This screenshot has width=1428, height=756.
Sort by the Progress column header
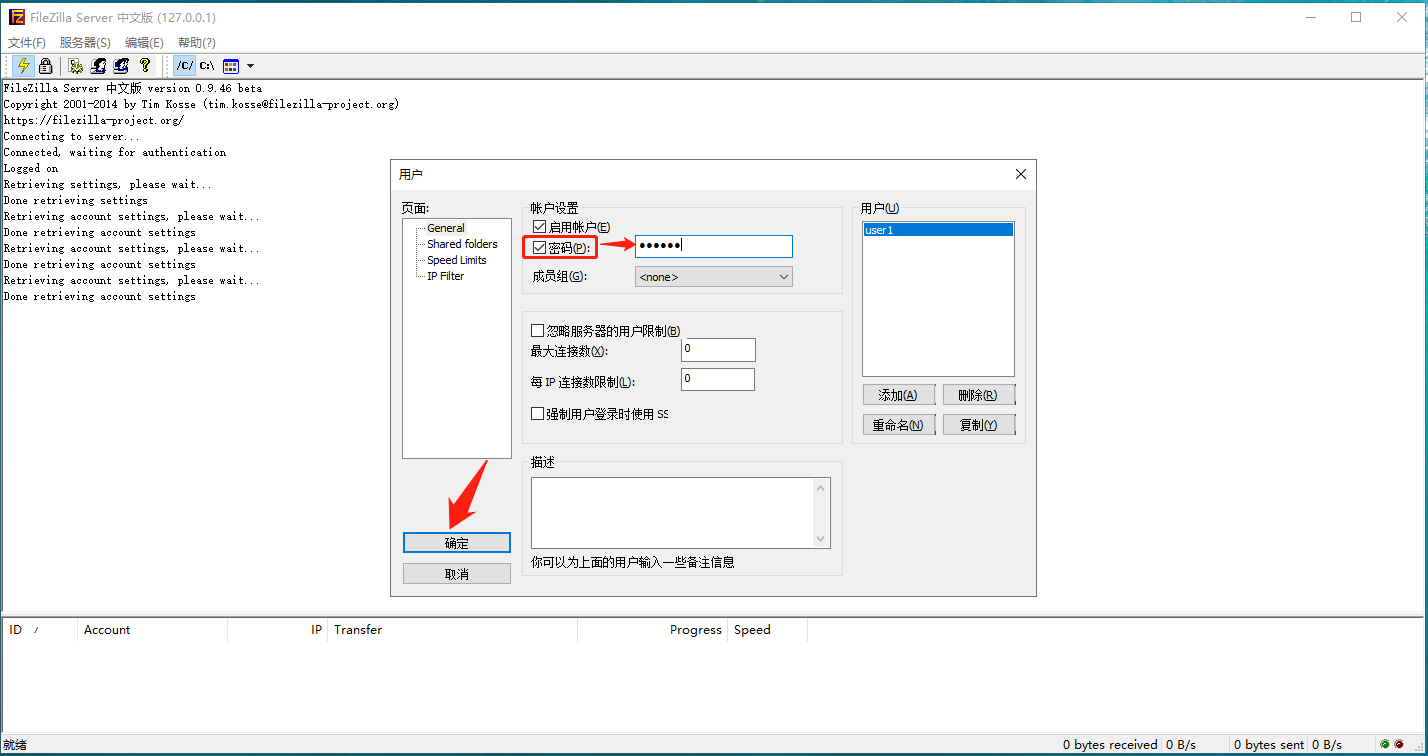pos(652,630)
